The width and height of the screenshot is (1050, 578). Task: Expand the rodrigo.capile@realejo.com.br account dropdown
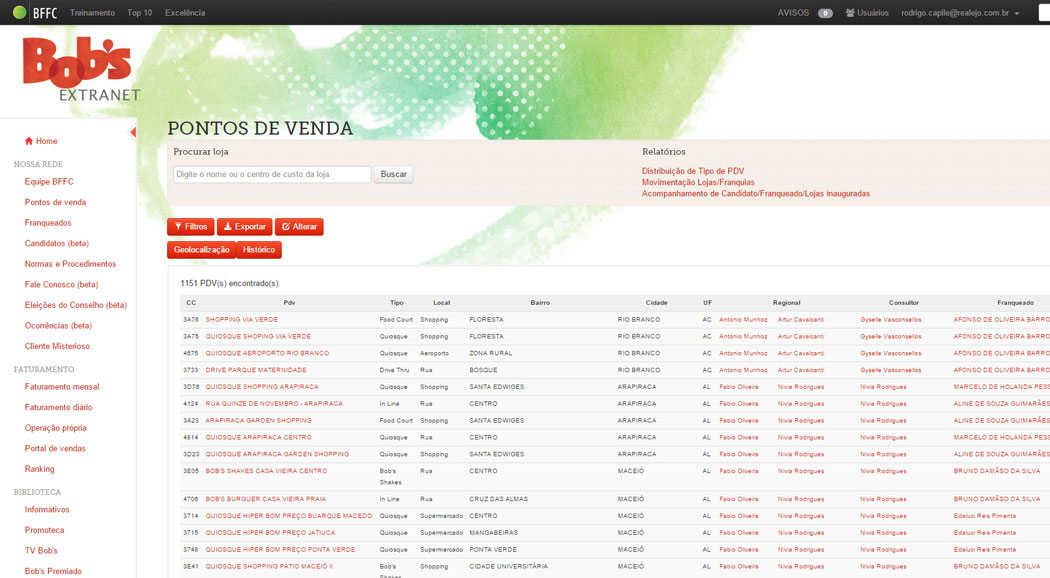960,13
